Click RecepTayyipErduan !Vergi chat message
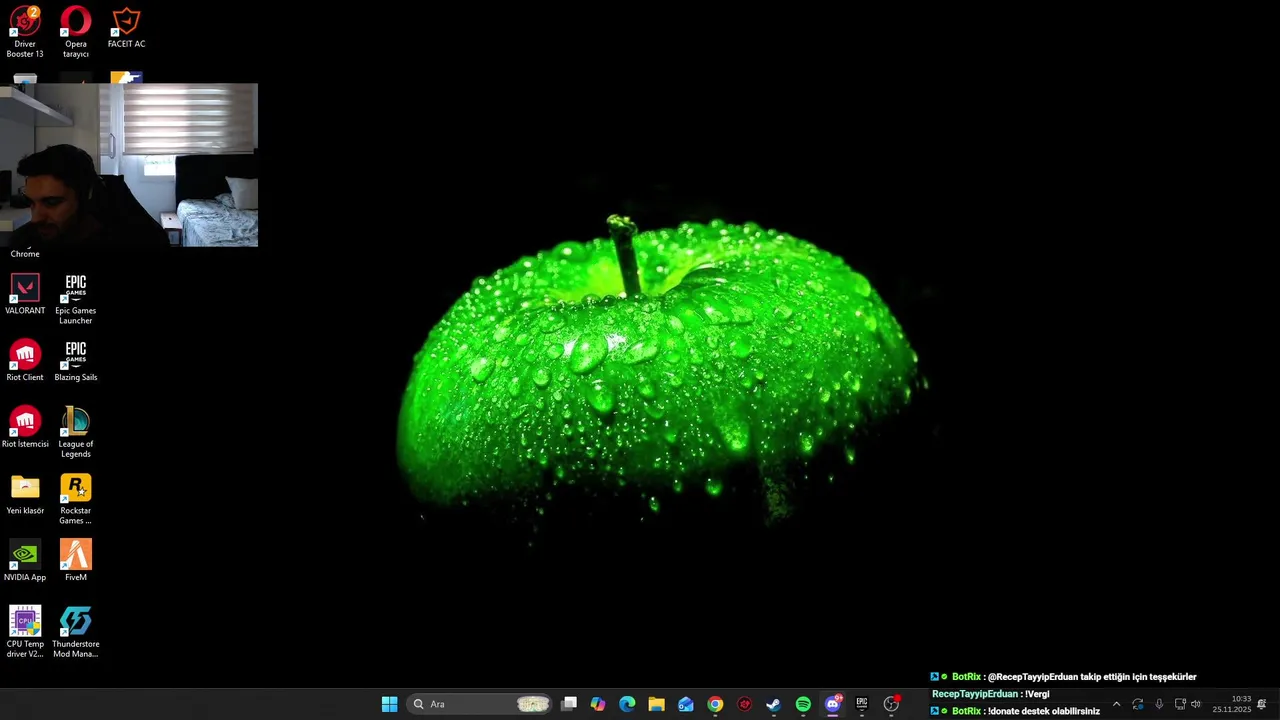Screen dimensions: 1280x720 991,694
